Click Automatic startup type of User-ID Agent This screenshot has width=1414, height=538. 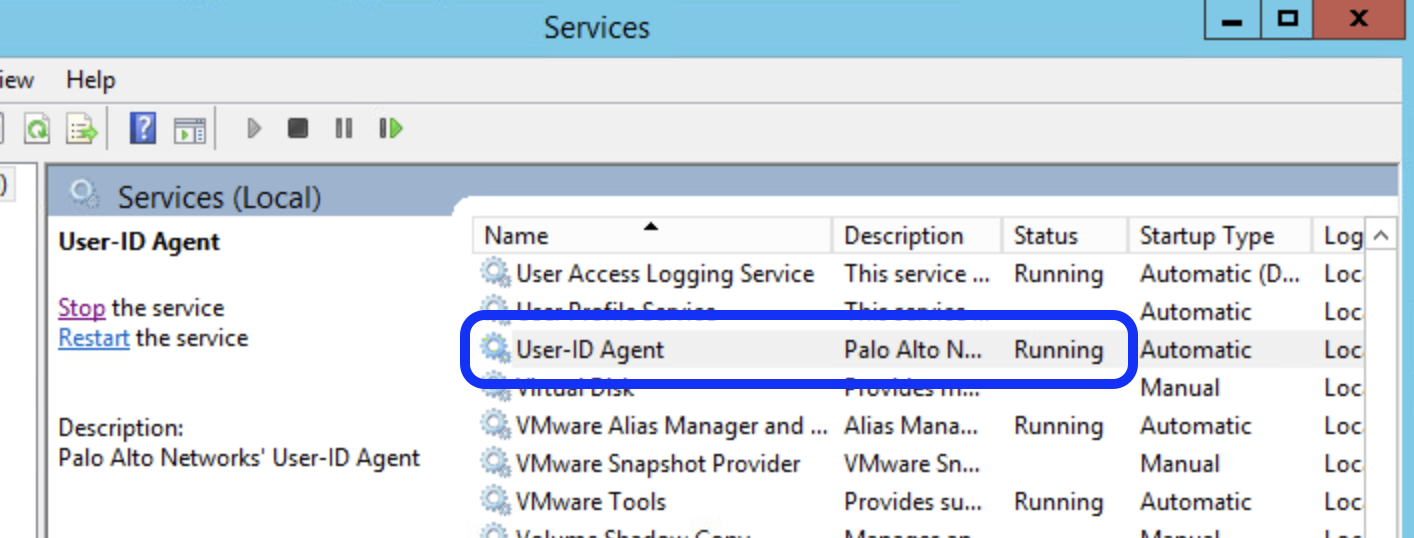click(x=1195, y=350)
